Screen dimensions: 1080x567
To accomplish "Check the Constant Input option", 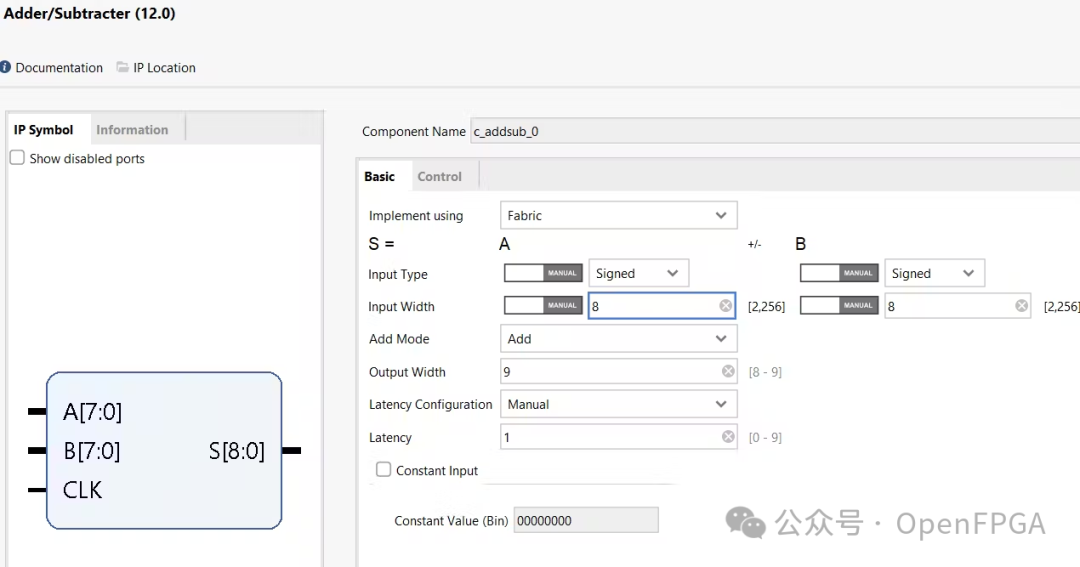I will (x=383, y=470).
